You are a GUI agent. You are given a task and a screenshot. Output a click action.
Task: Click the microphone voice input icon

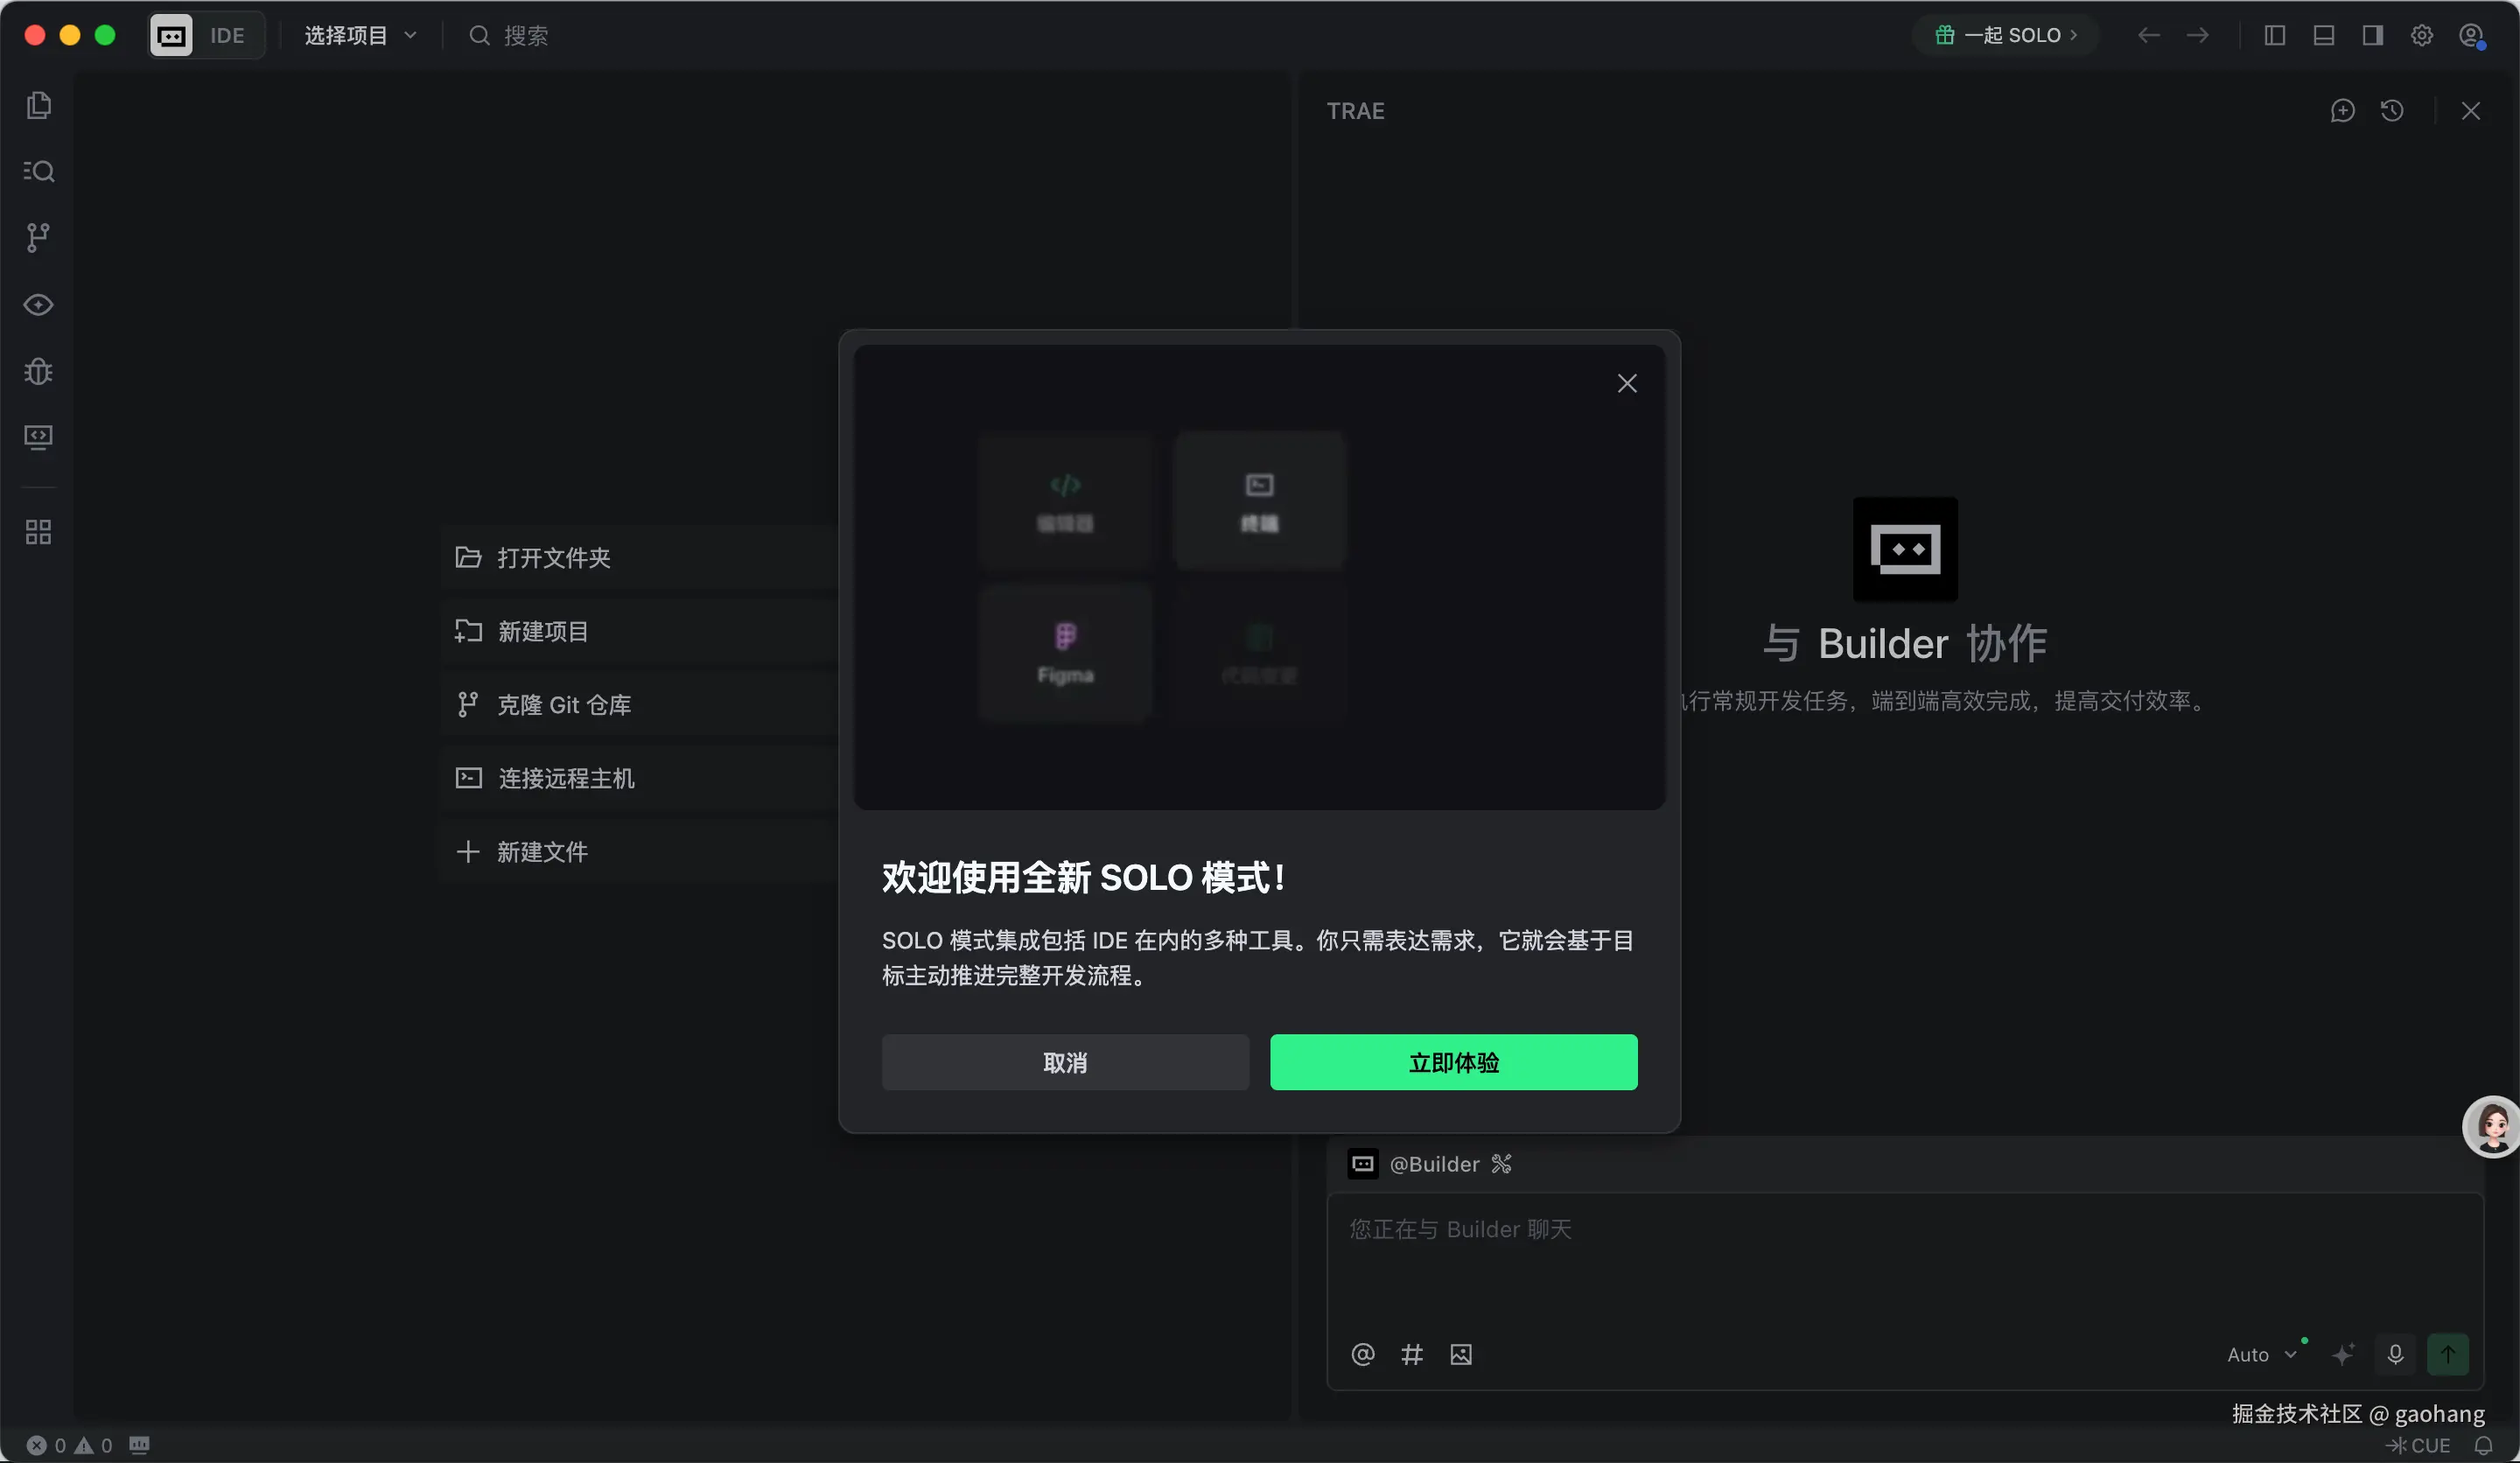coord(2395,1354)
